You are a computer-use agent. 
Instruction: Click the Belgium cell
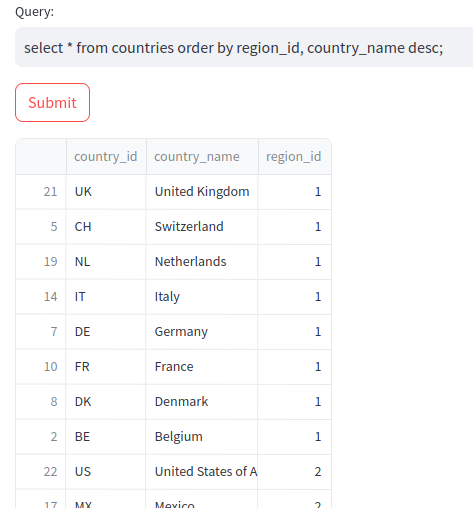point(202,437)
